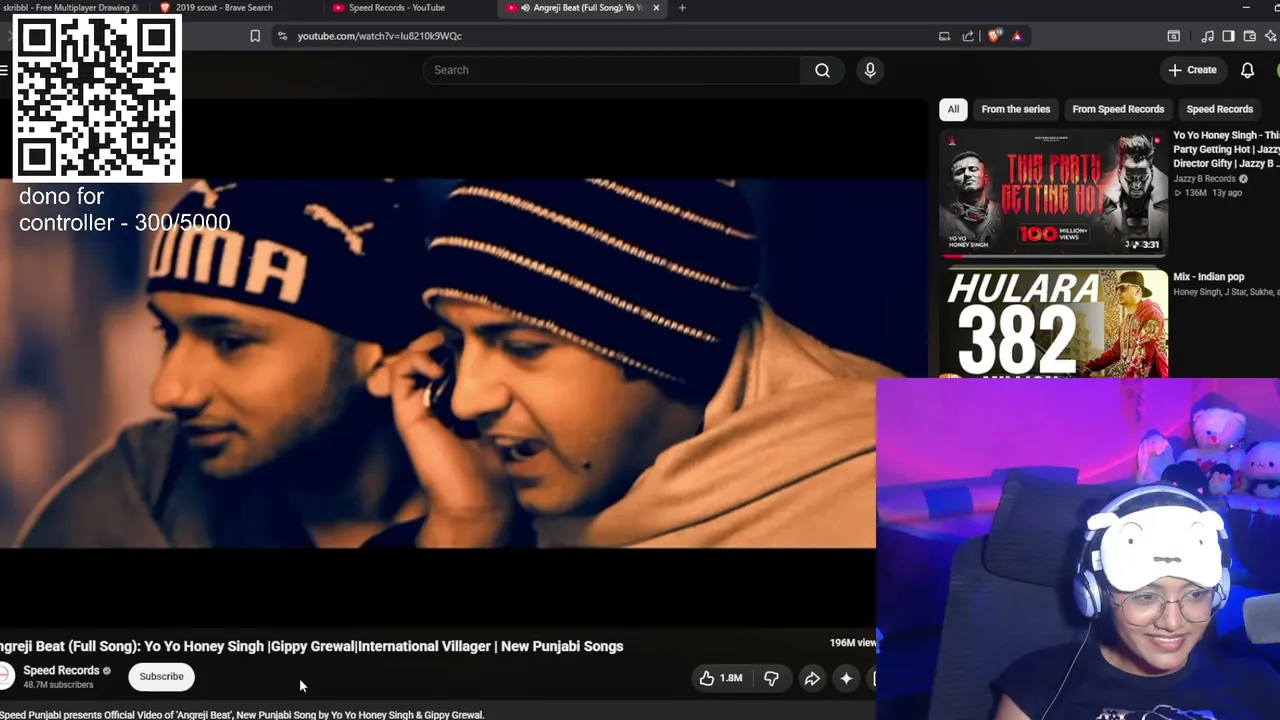
Task: Share this page from the address bar
Action: [x=968, y=36]
